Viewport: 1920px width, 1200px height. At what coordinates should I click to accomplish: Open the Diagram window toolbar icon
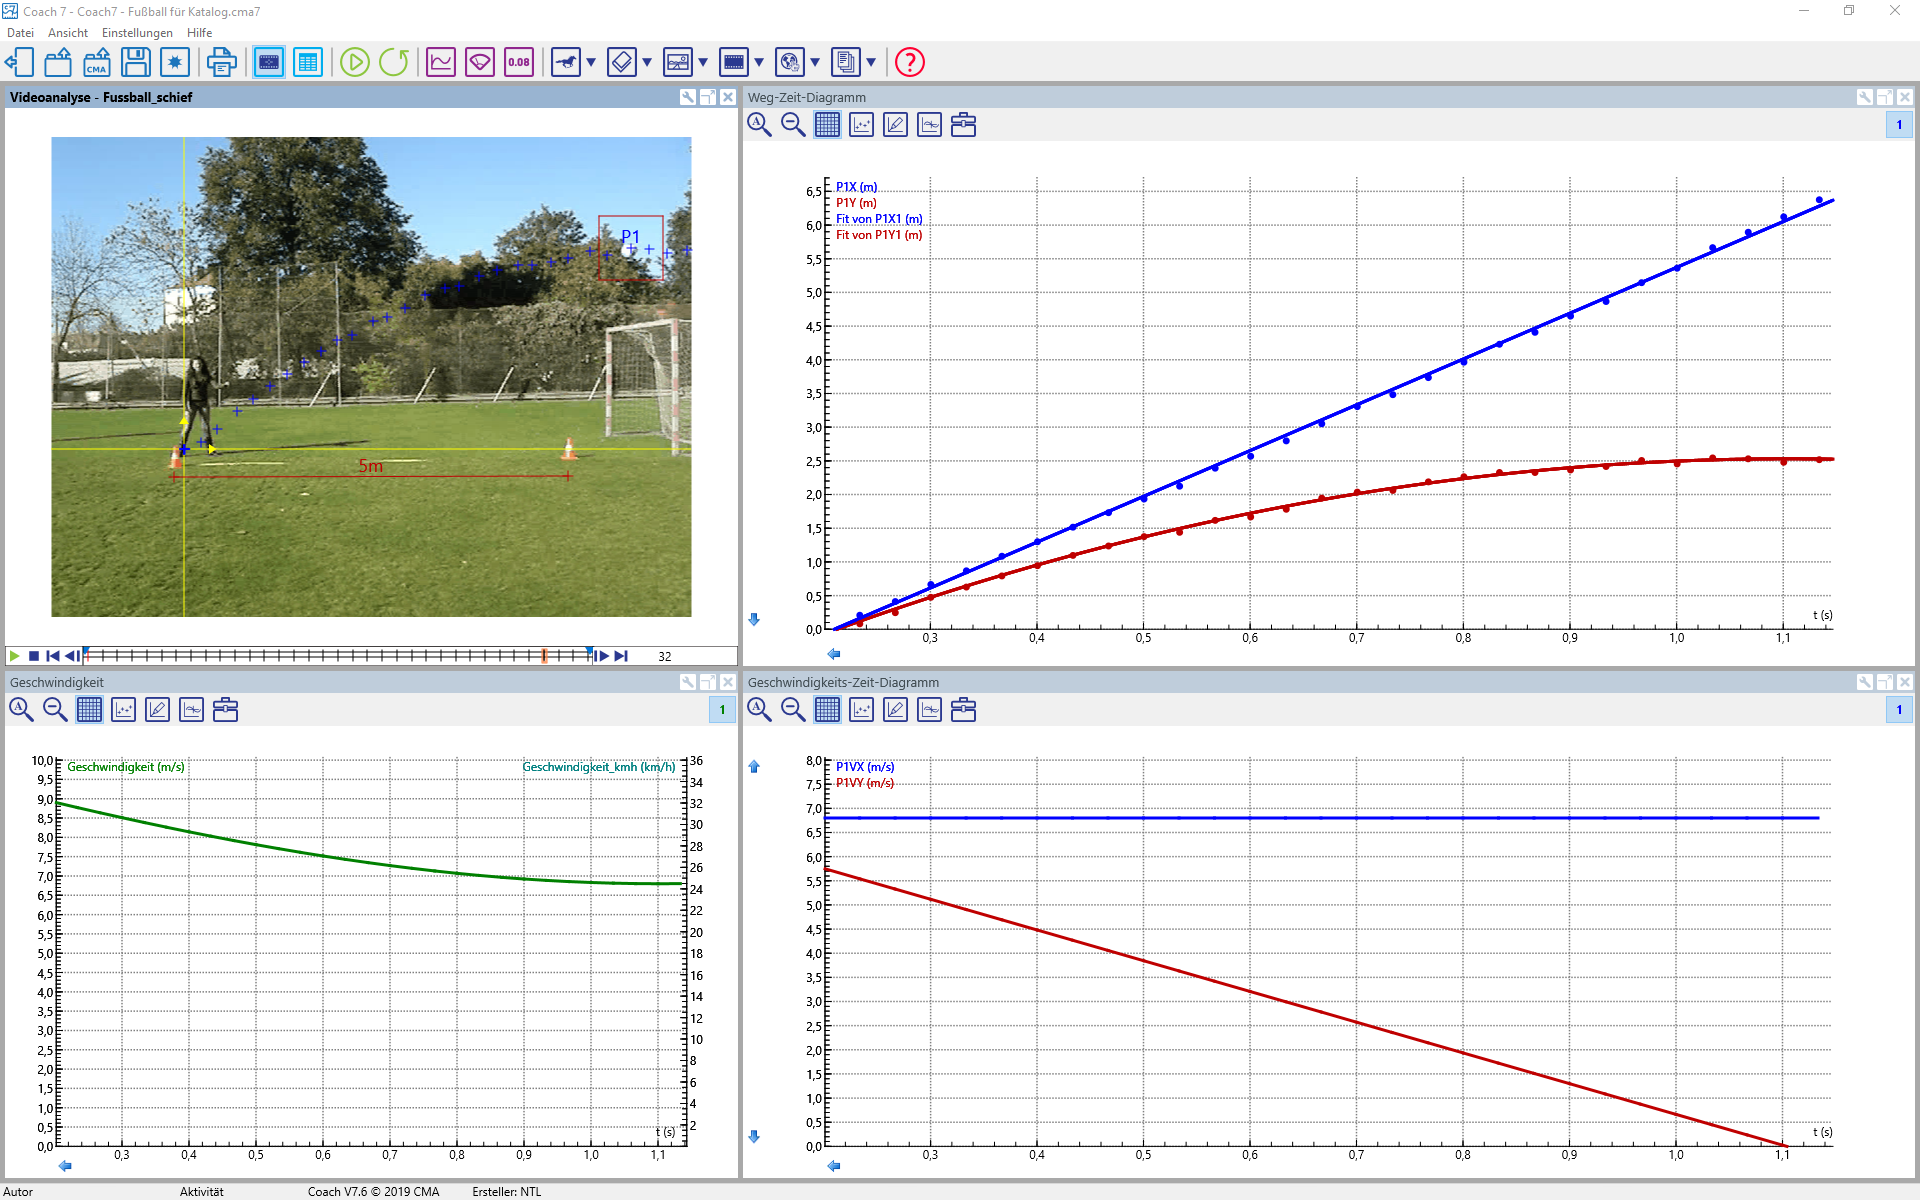tap(441, 62)
